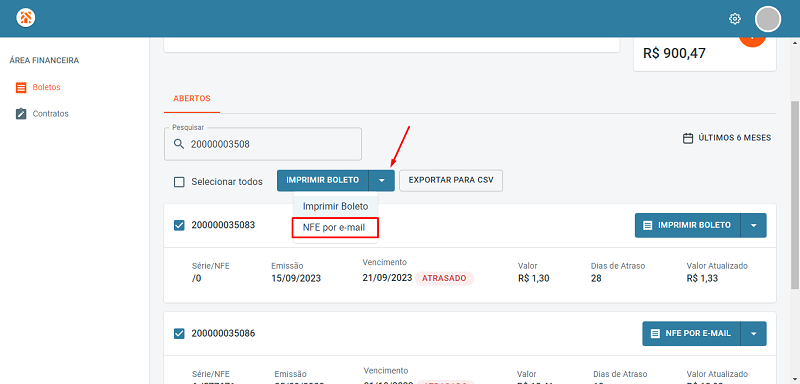Open Contratos in the sidebar
The image size is (800, 384).
51,114
